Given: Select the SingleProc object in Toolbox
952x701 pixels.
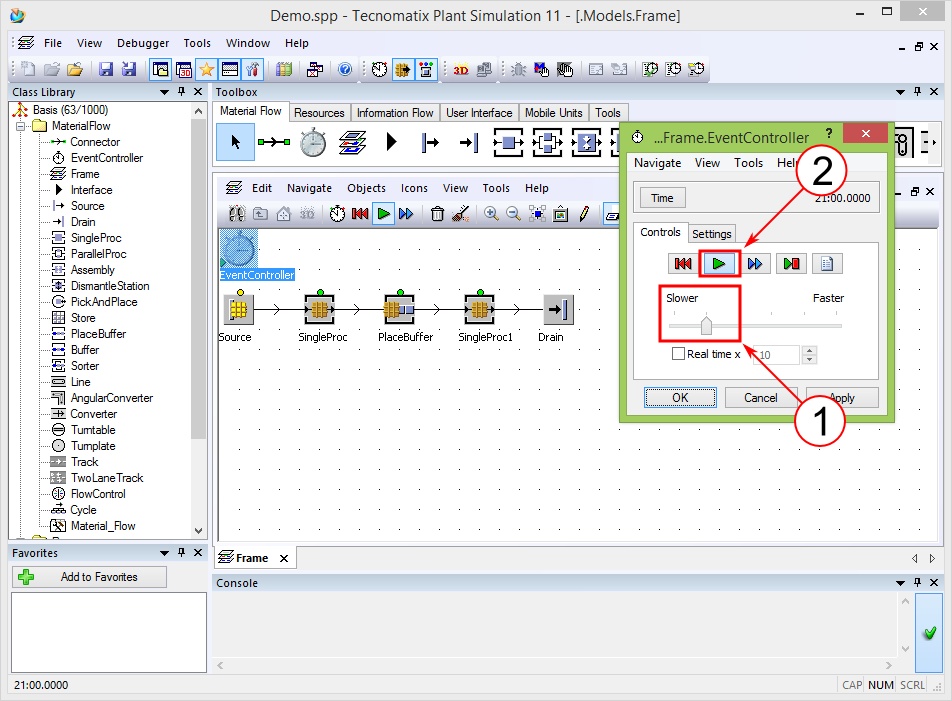Looking at the screenshot, I should [x=508, y=143].
